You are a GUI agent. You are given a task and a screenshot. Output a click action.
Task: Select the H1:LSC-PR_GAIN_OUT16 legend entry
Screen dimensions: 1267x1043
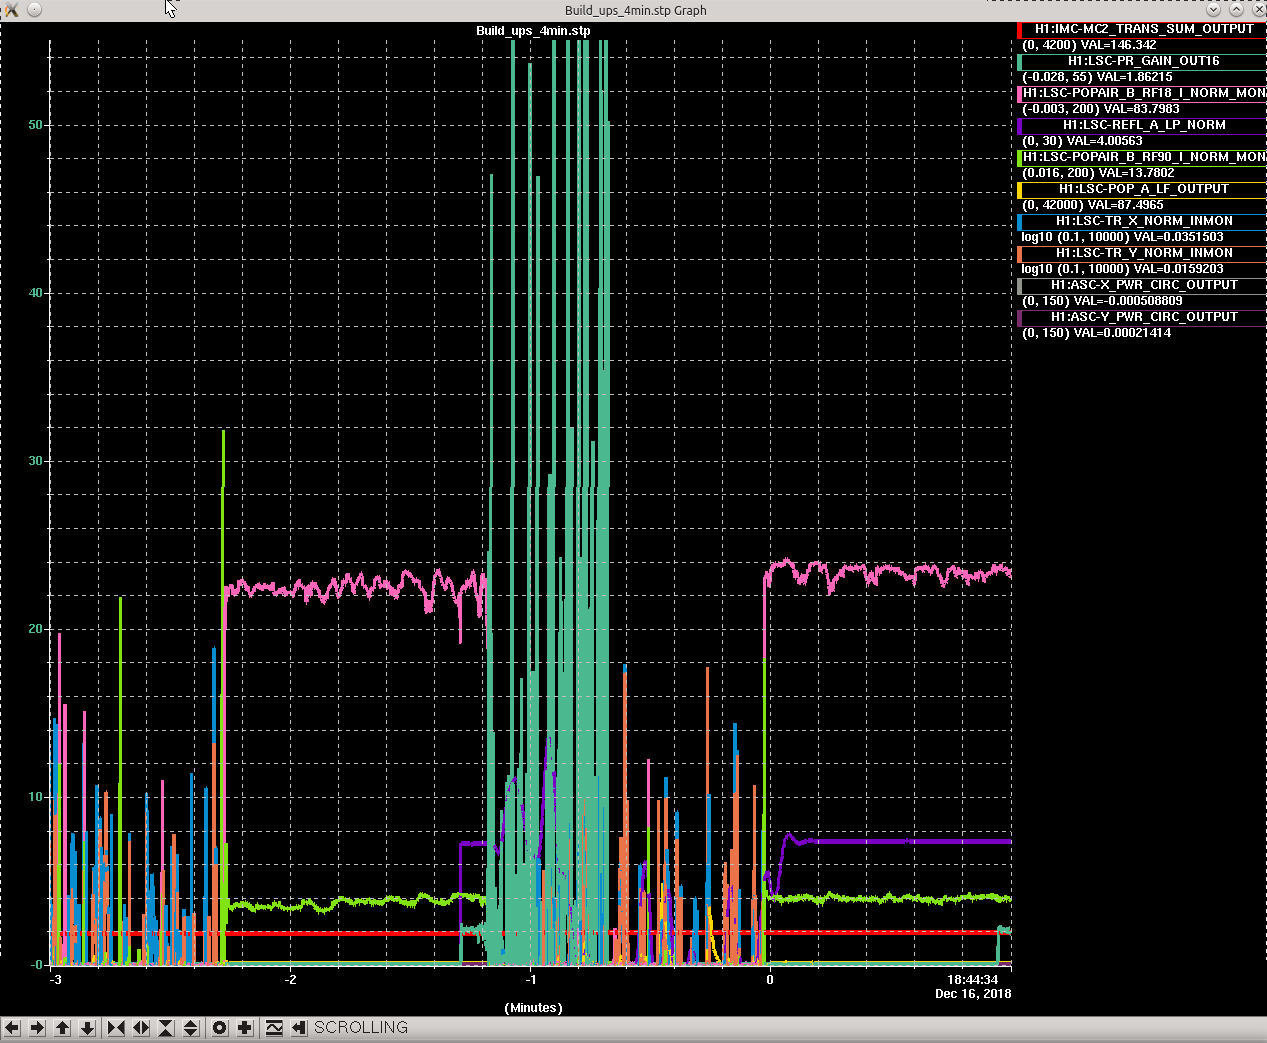pyautogui.click(x=1142, y=61)
